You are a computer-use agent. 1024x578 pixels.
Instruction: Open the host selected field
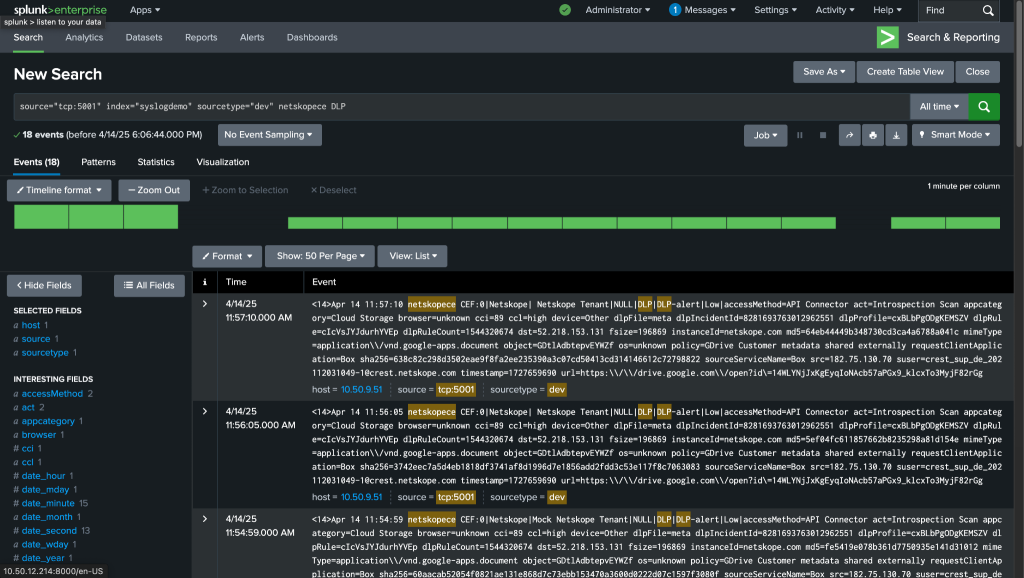31,325
